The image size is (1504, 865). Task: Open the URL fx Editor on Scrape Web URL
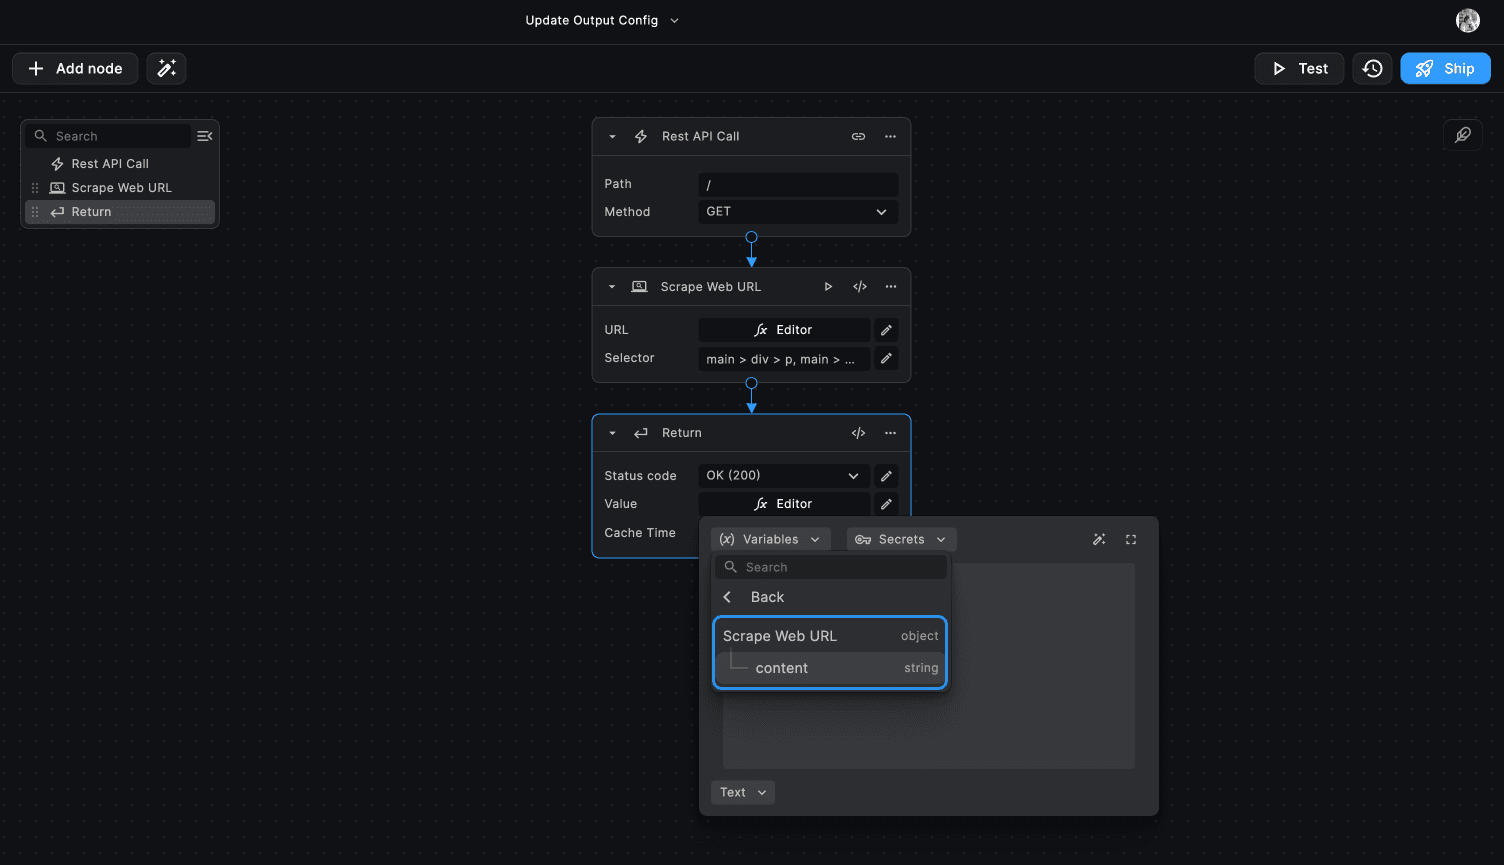pyautogui.click(x=784, y=329)
